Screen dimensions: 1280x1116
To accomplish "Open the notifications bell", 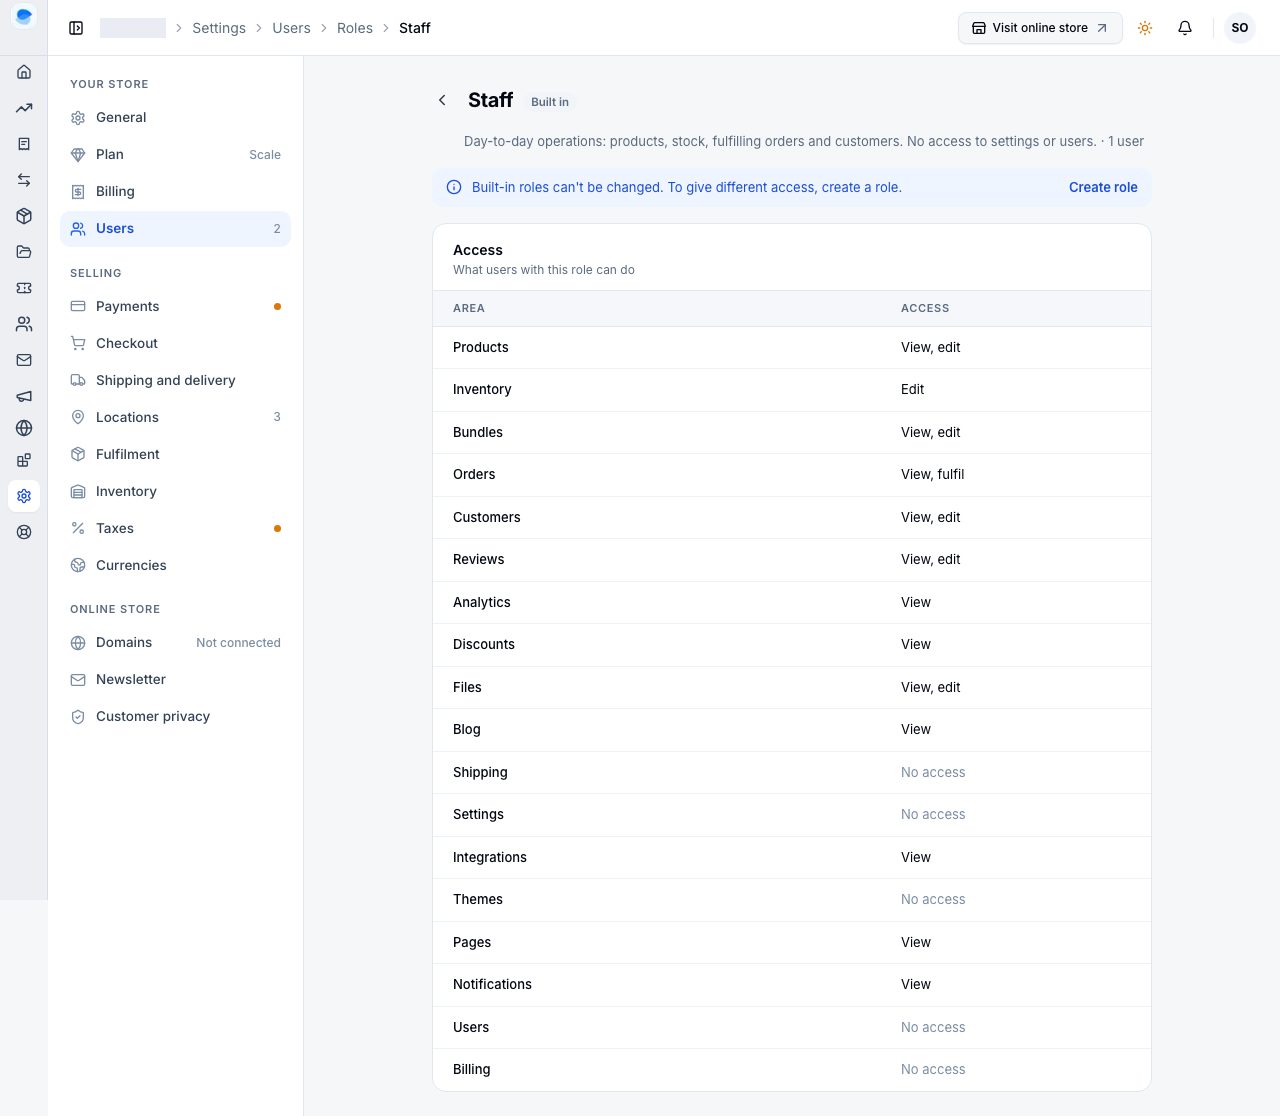I will pos(1185,28).
